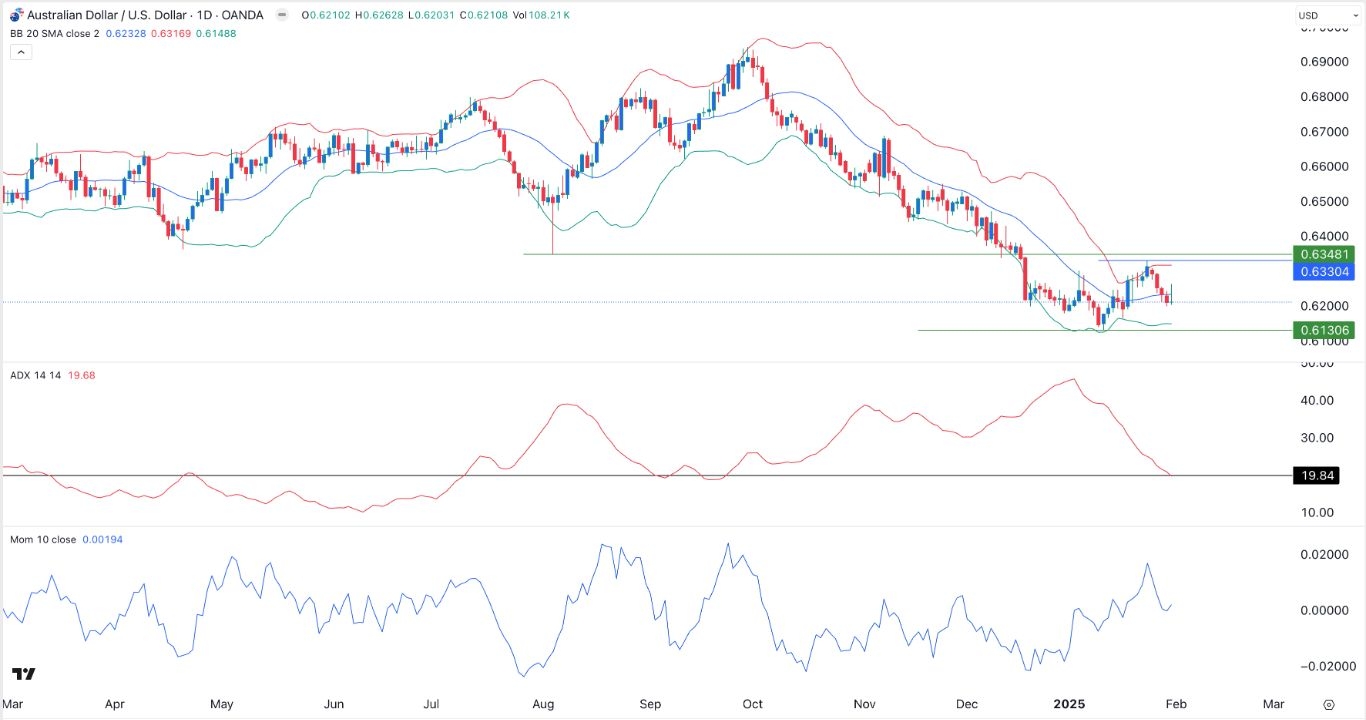Click the 0.63481 green price label
The height and width of the screenshot is (720, 1366).
1321,254
